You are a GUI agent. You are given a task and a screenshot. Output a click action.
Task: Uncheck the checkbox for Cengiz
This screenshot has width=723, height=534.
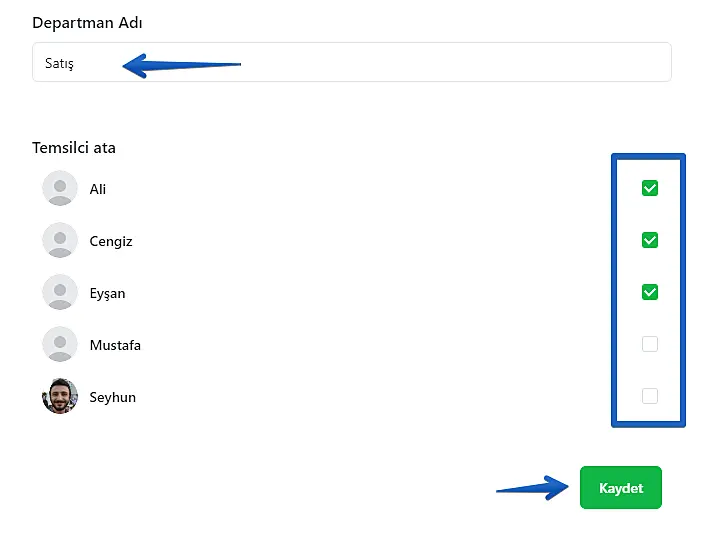[650, 240]
